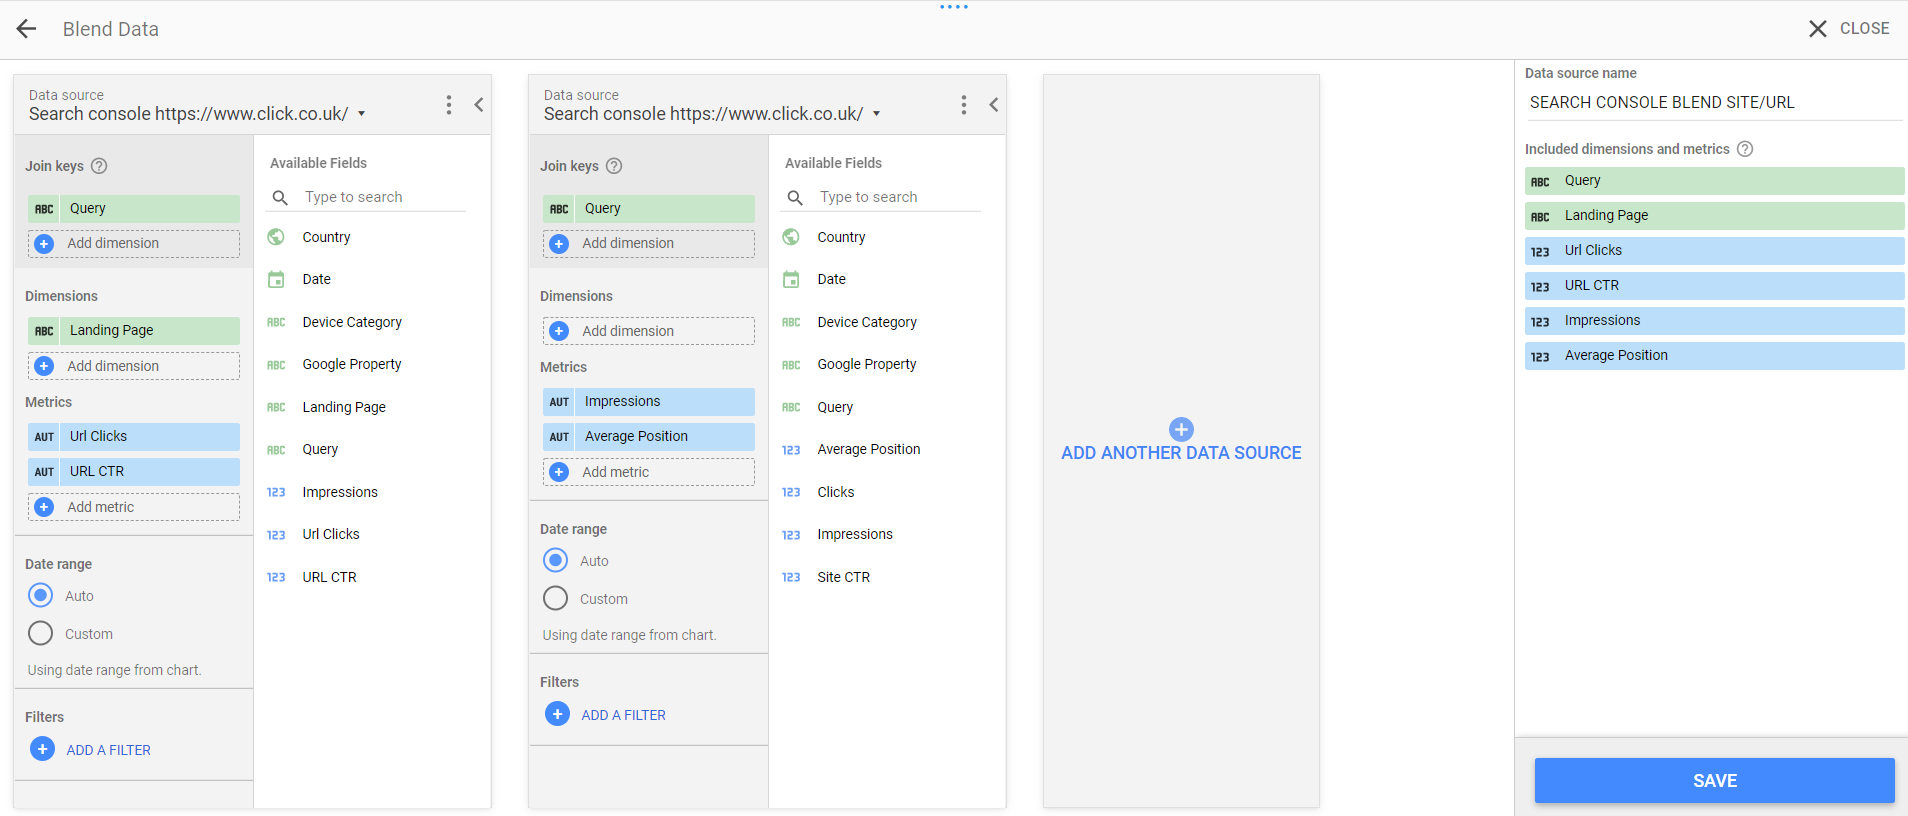Select Country field in first source list
The width and height of the screenshot is (1908, 816).
pyautogui.click(x=326, y=238)
